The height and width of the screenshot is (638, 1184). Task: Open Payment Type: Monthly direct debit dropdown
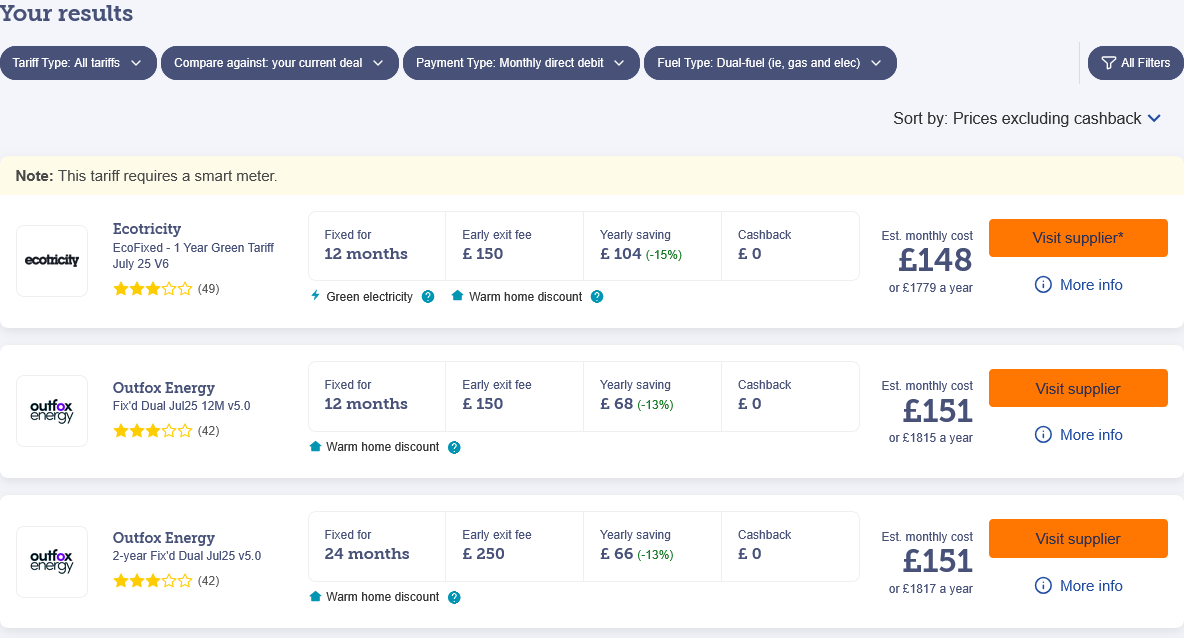pyautogui.click(x=521, y=63)
